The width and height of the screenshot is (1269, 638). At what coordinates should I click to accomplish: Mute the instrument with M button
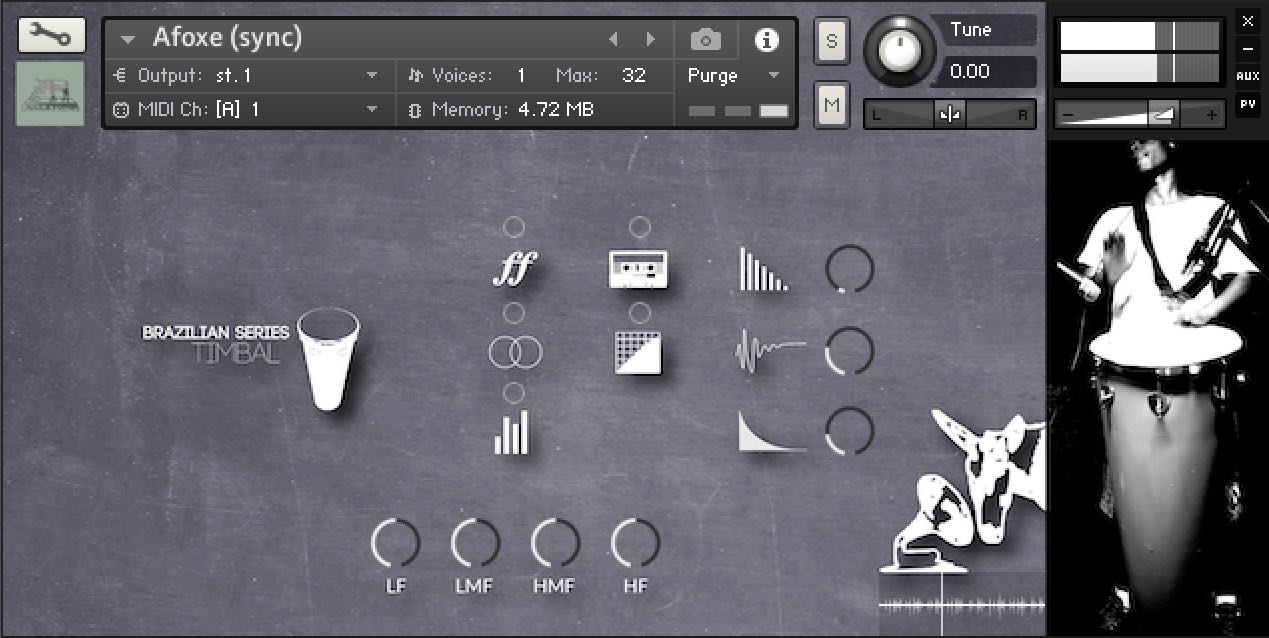click(832, 104)
